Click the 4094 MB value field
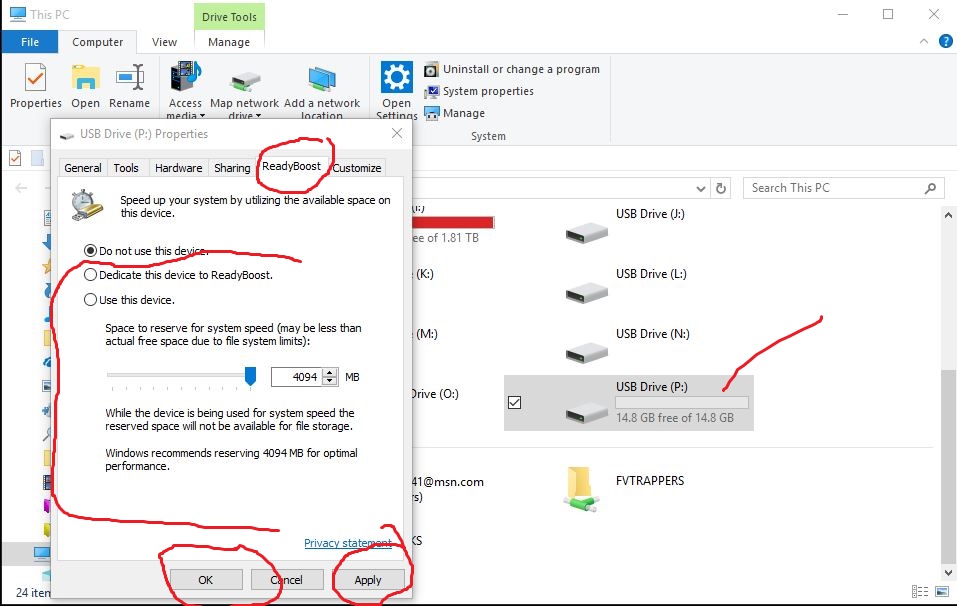 click(x=297, y=377)
